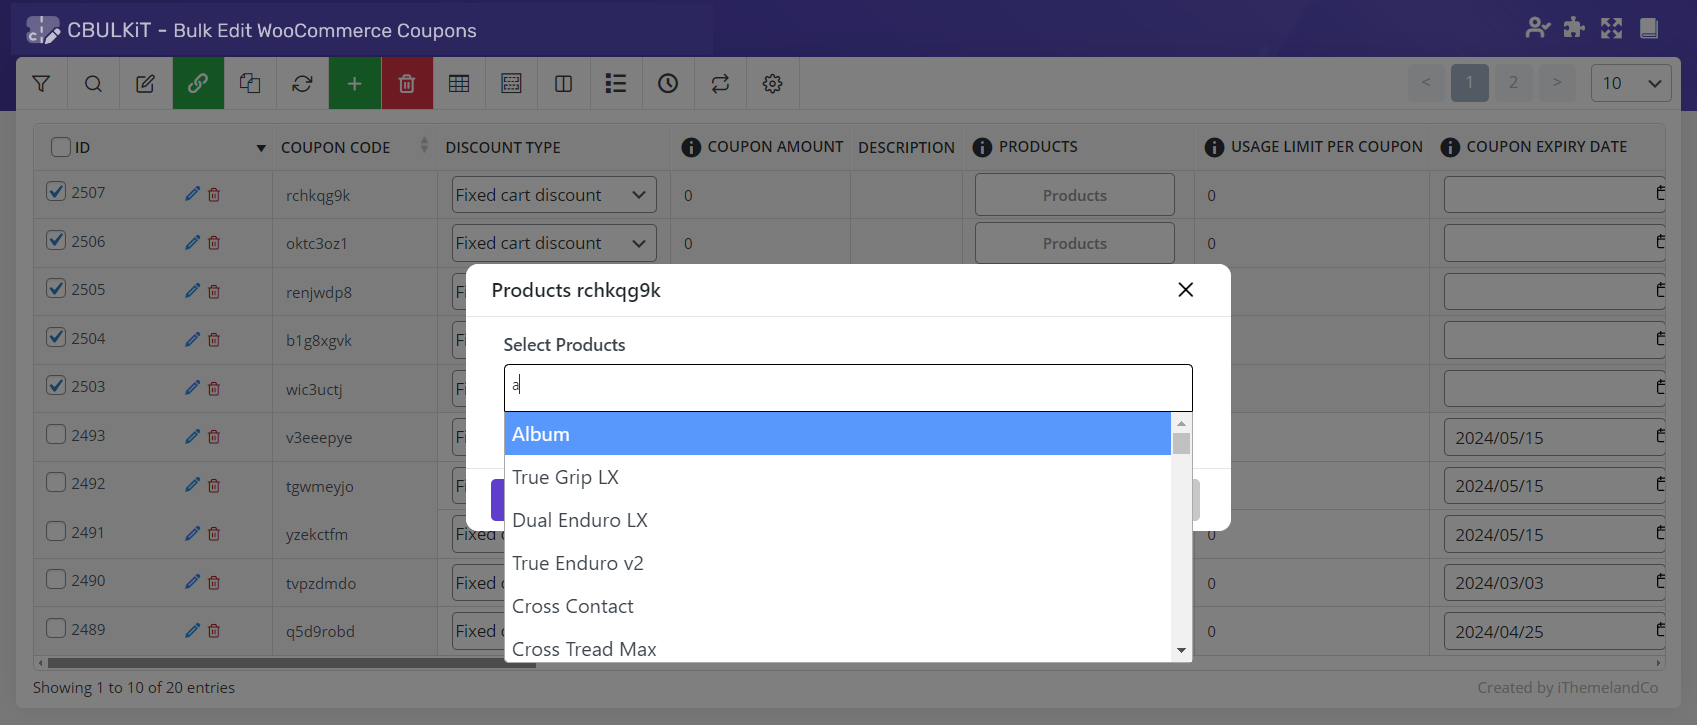
Task: Click the red trash delete icon in toolbar
Action: click(x=407, y=84)
